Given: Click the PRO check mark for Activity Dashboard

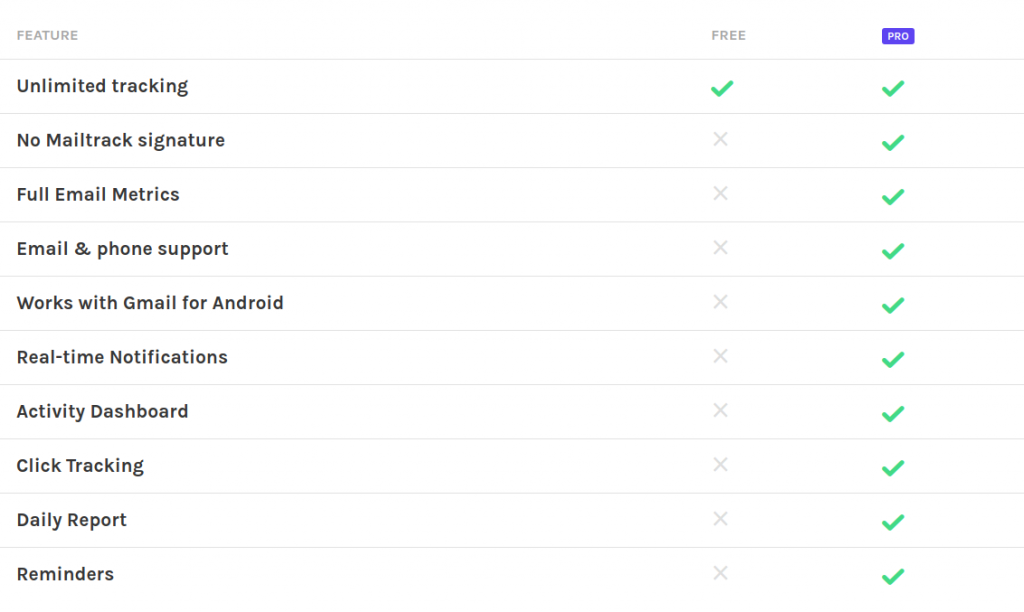Looking at the screenshot, I should (893, 413).
